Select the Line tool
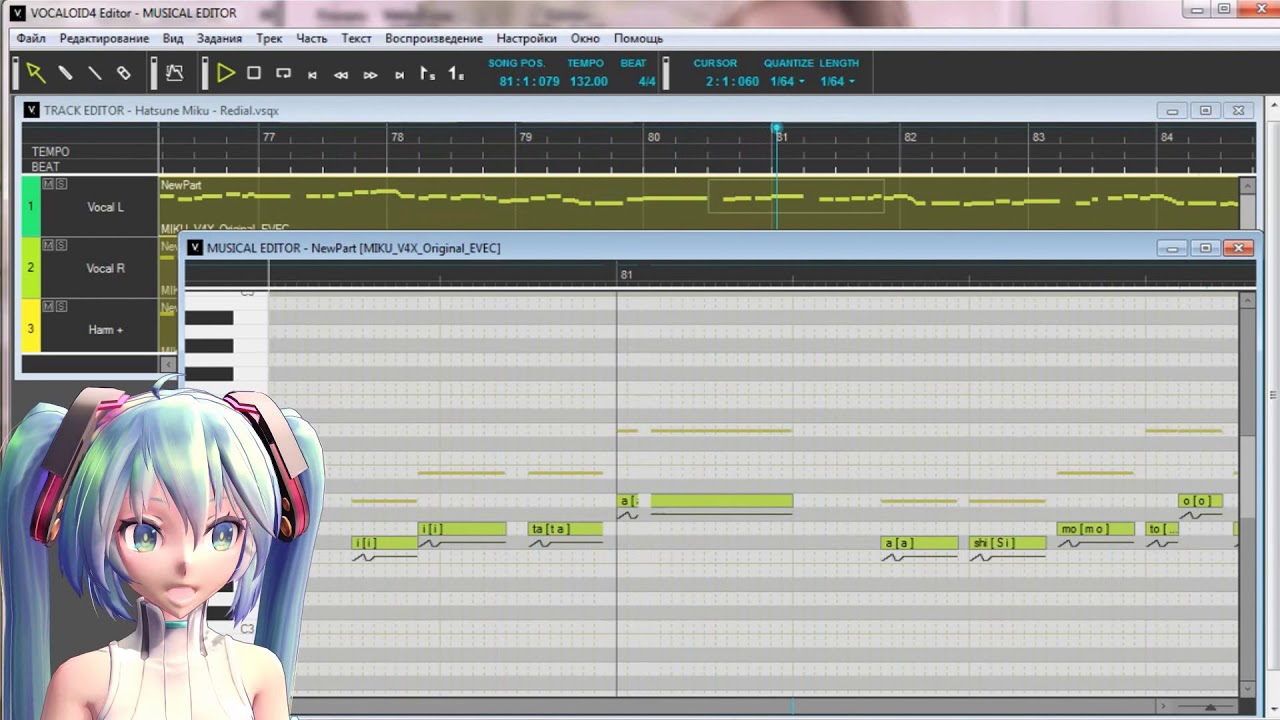The width and height of the screenshot is (1280, 720). 94,73
